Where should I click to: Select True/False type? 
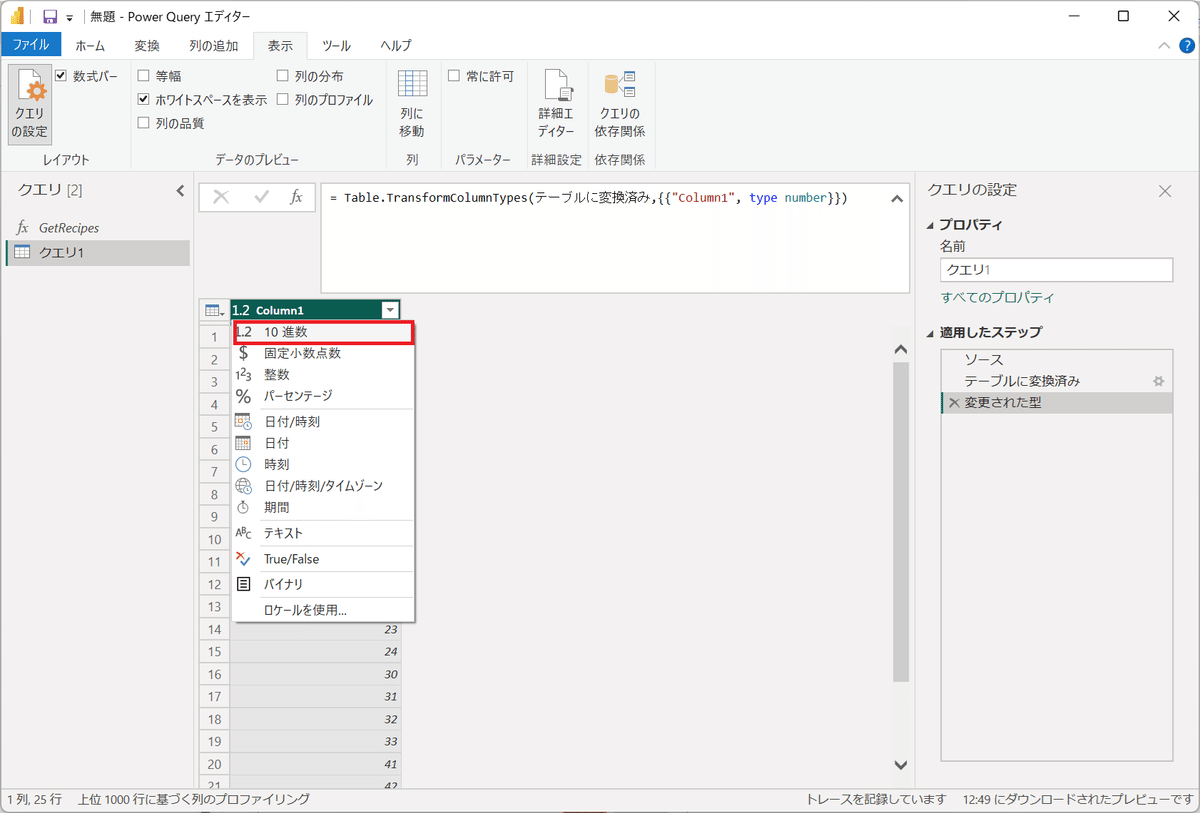coord(323,559)
